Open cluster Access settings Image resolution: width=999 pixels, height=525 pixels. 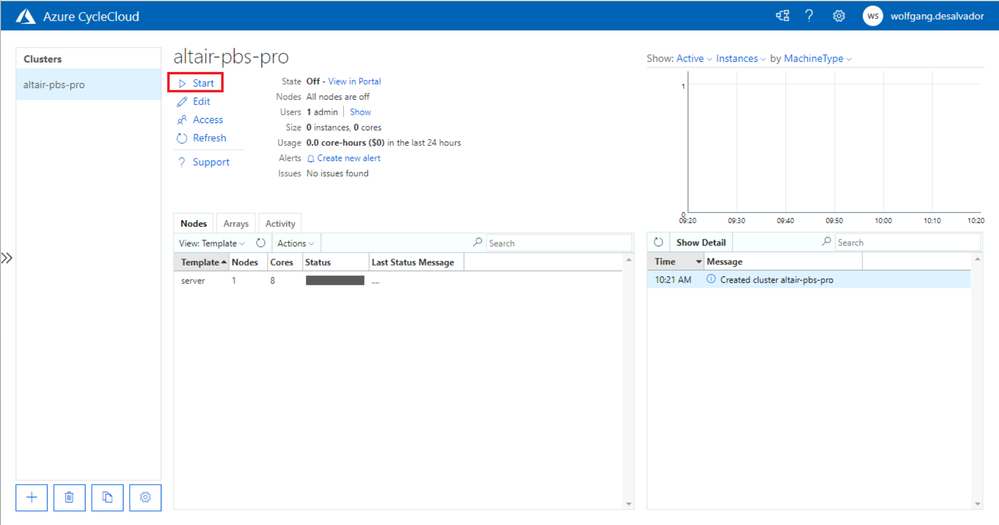click(208, 120)
